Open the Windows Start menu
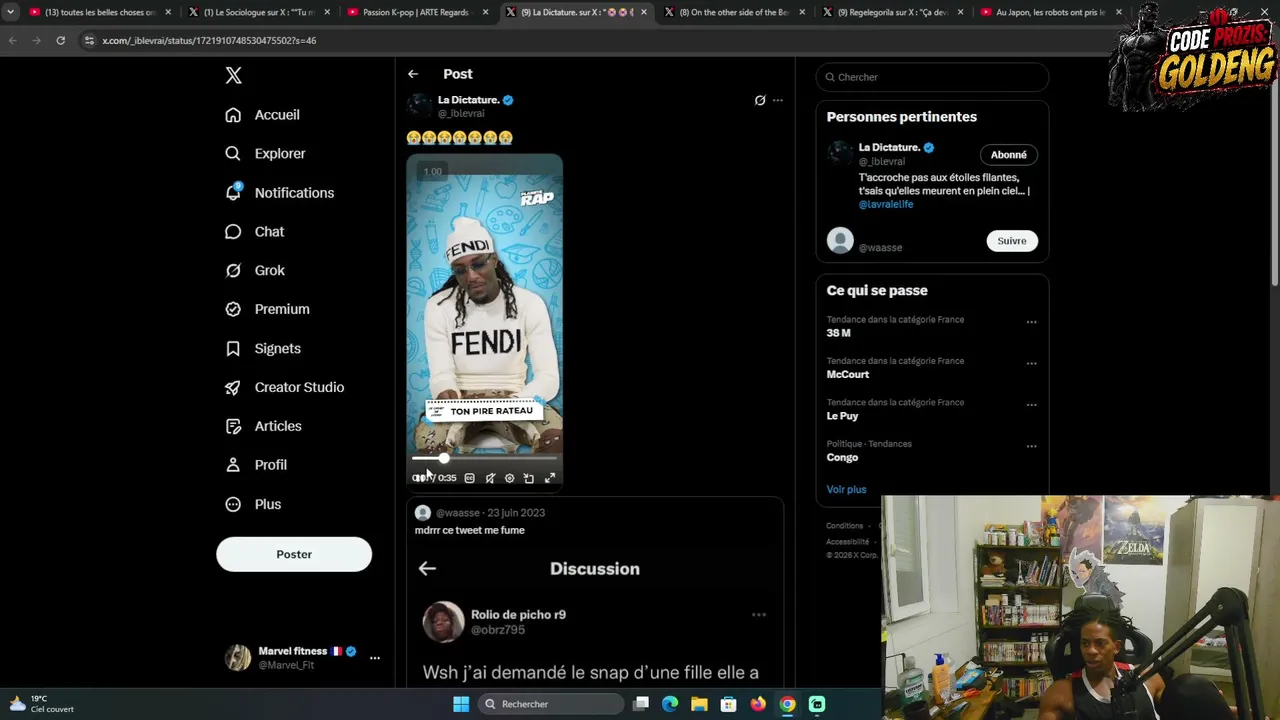This screenshot has height=720, width=1280. (x=461, y=704)
